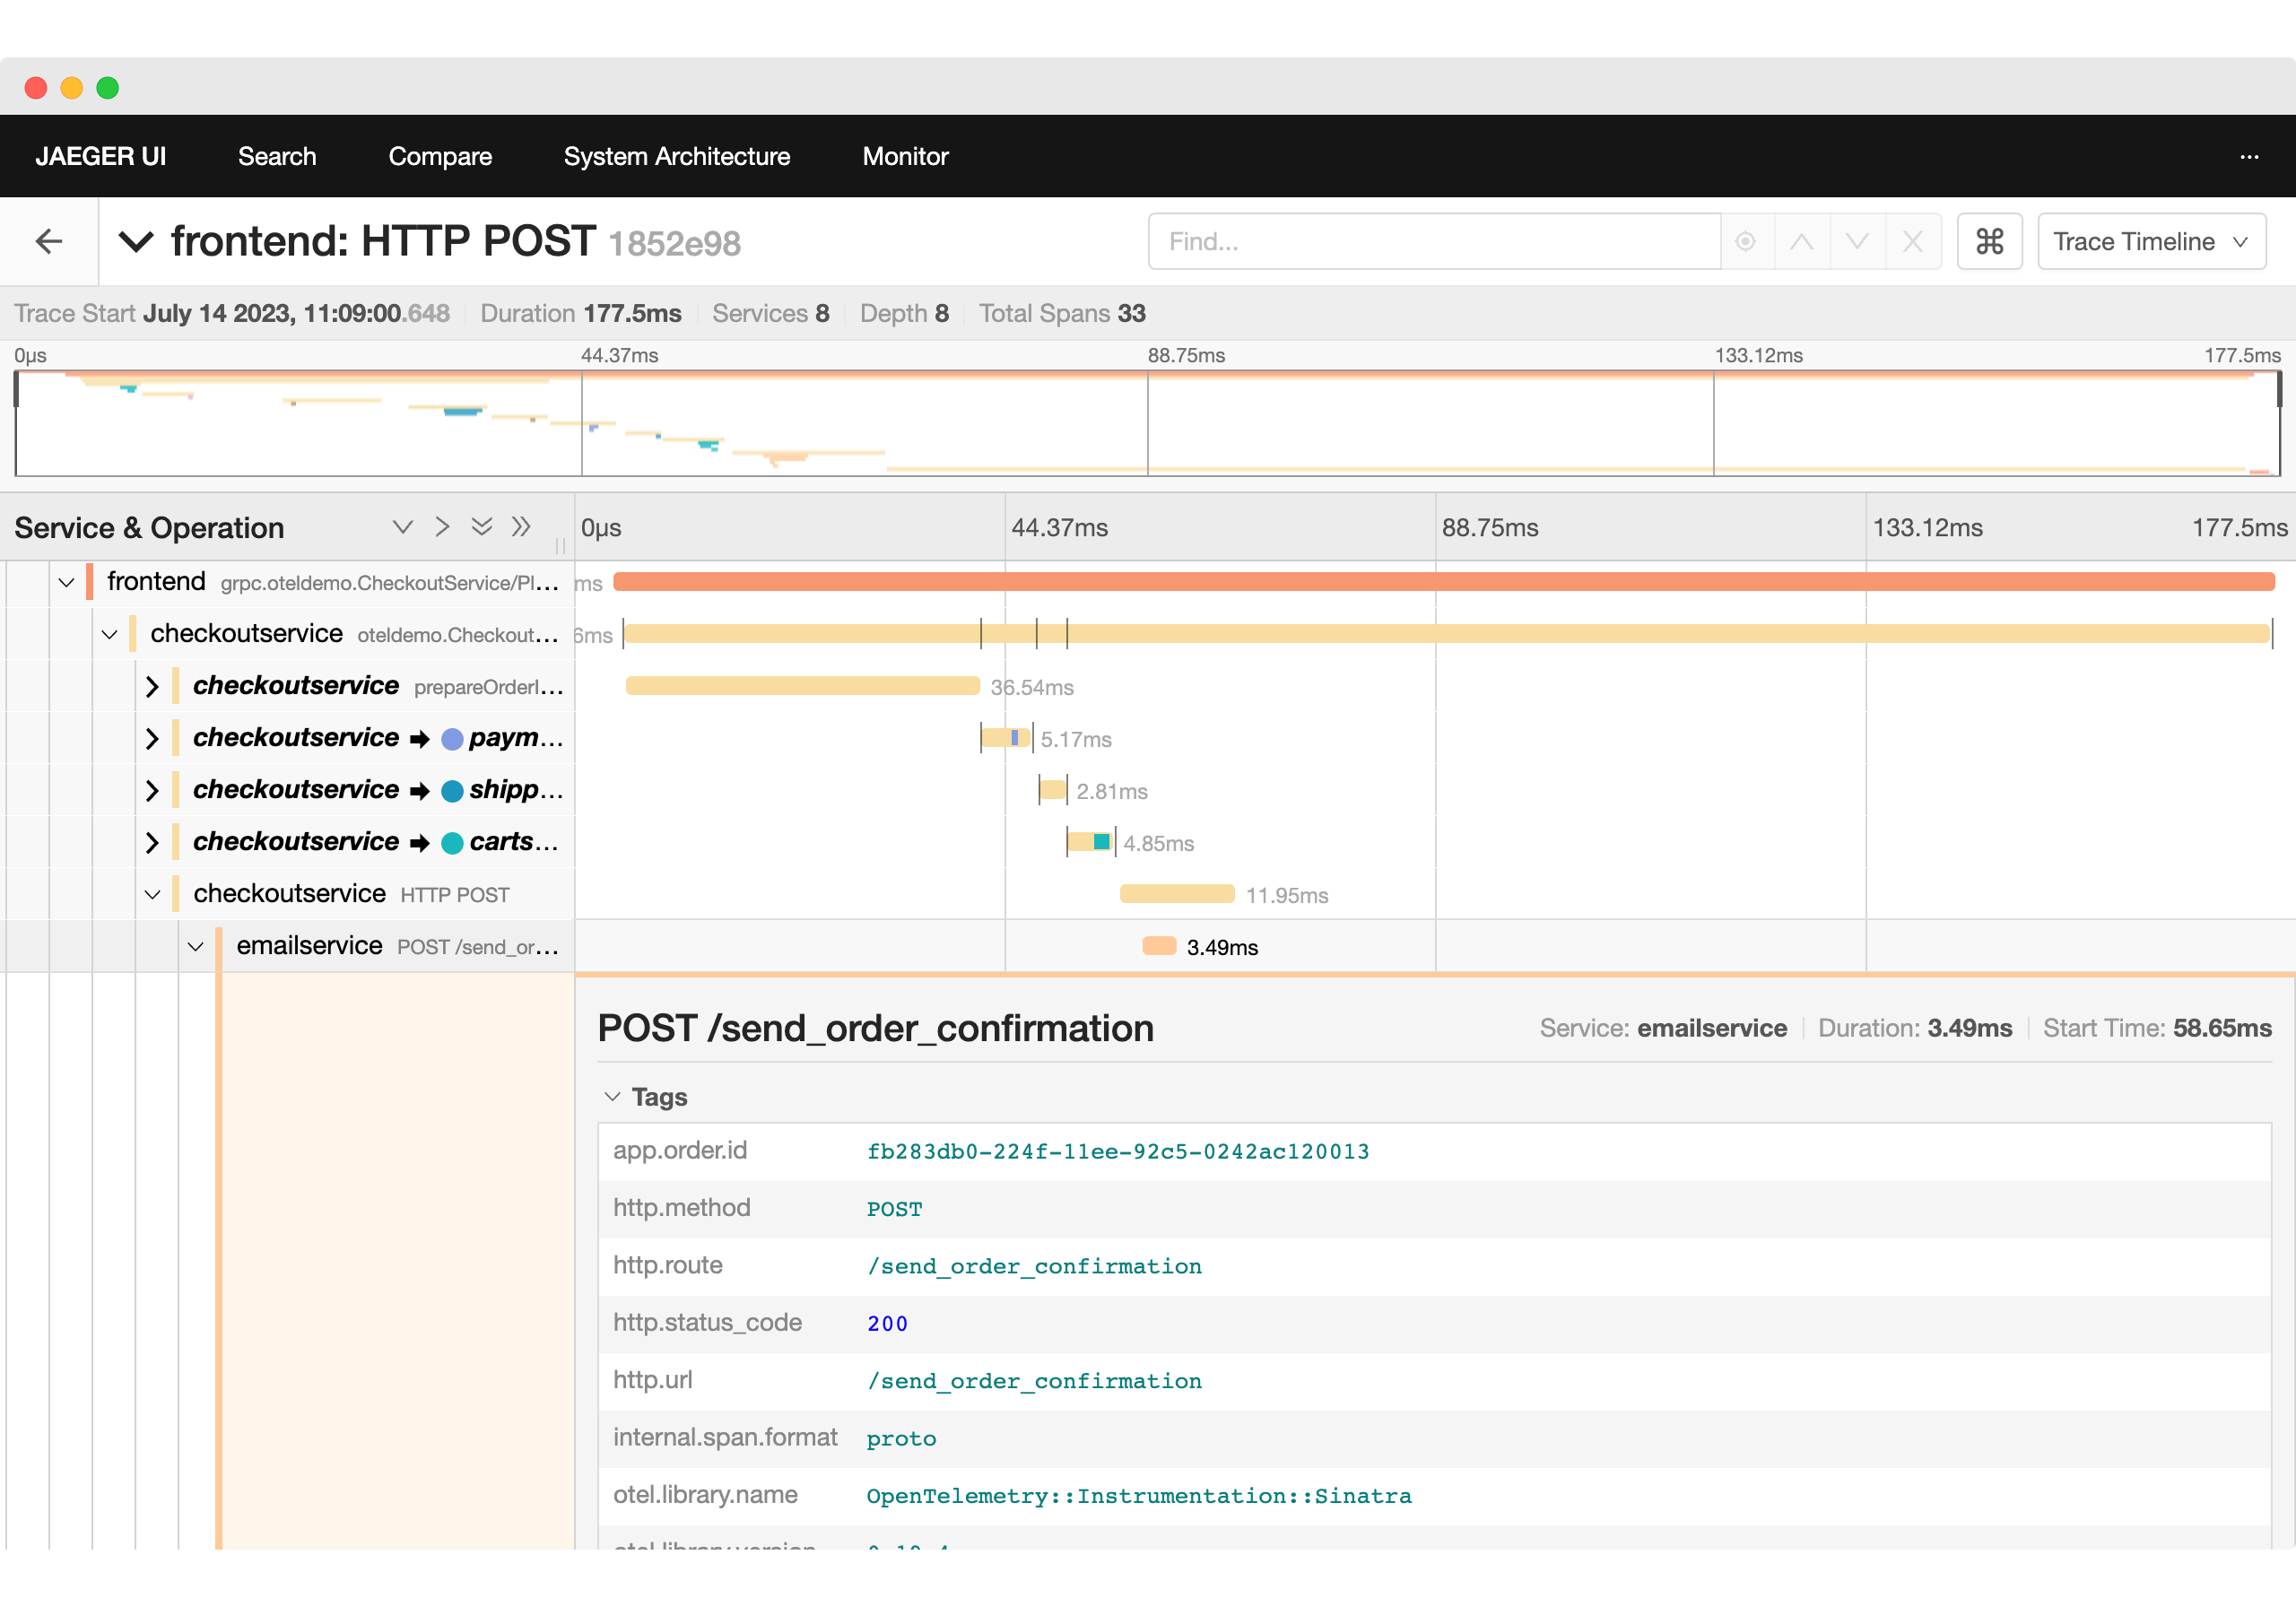Click collapse all double-chevron icon
Image resolution: width=2296 pixels, height=1607 pixels.
point(521,527)
